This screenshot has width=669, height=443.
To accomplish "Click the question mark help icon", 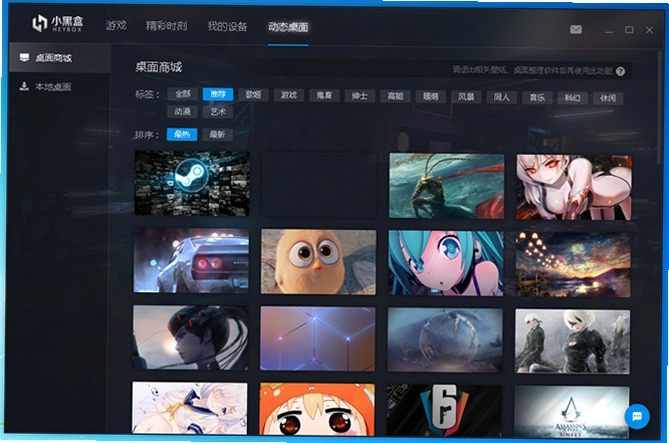I will click(x=621, y=71).
